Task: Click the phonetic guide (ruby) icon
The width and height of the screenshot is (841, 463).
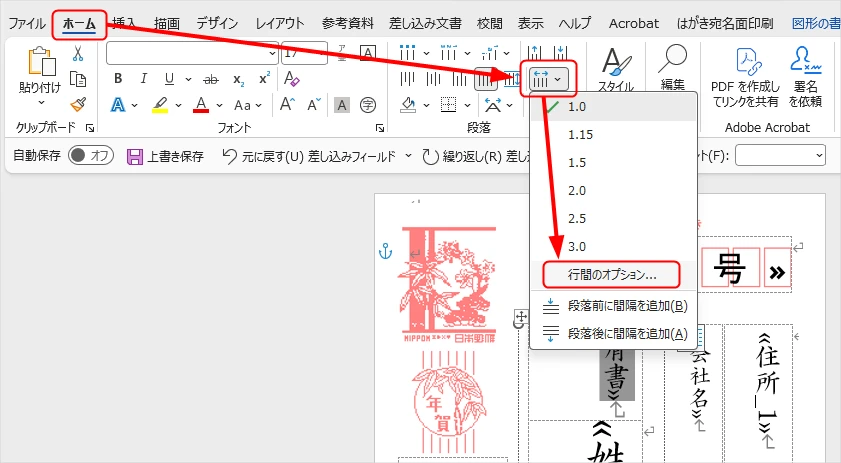Action: click(x=341, y=53)
